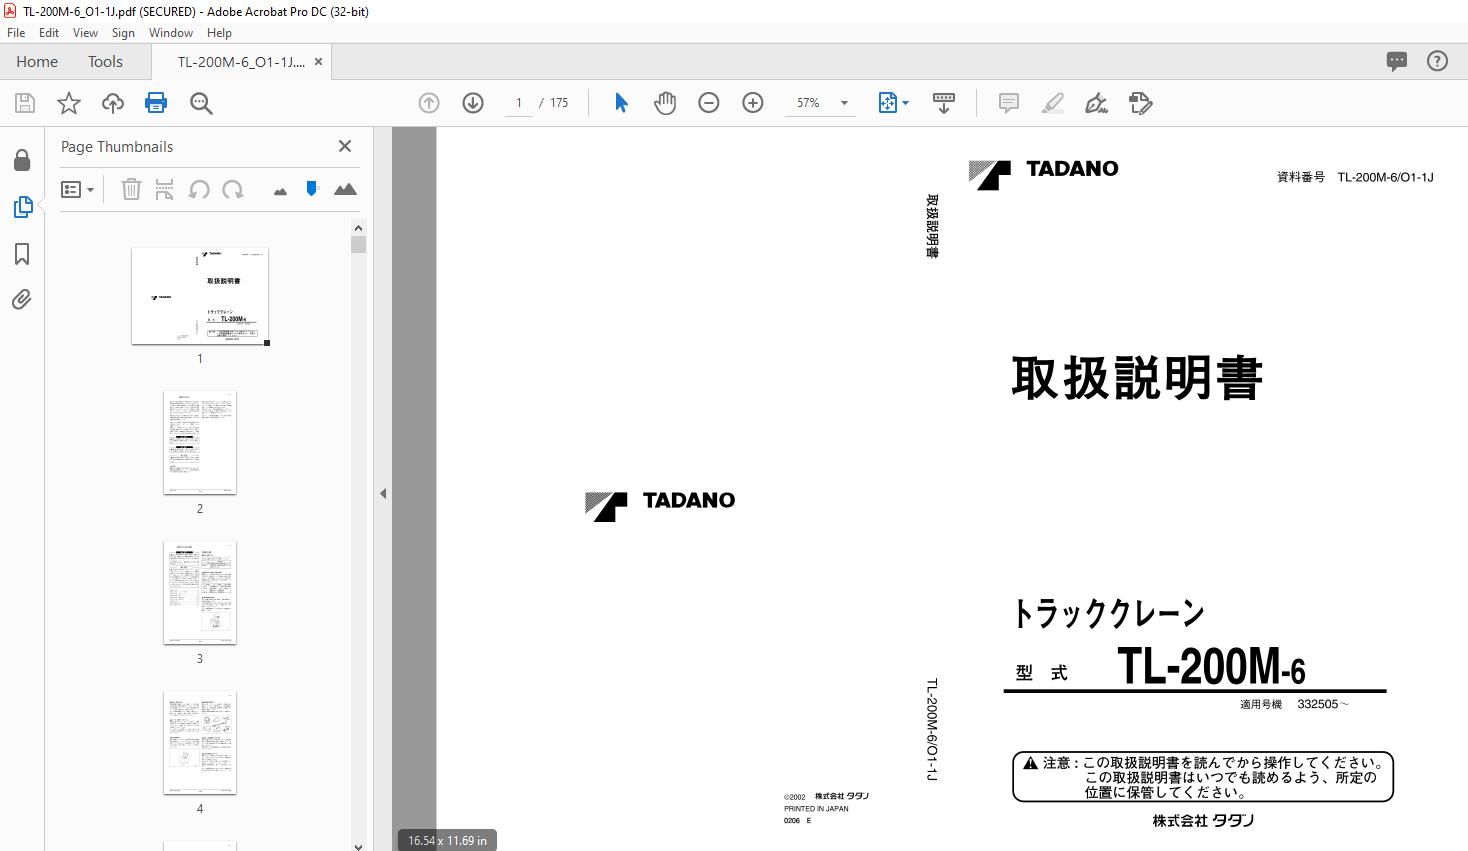The image size is (1468, 851).
Task: Open Help via the question mark icon
Action: pos(1437,61)
